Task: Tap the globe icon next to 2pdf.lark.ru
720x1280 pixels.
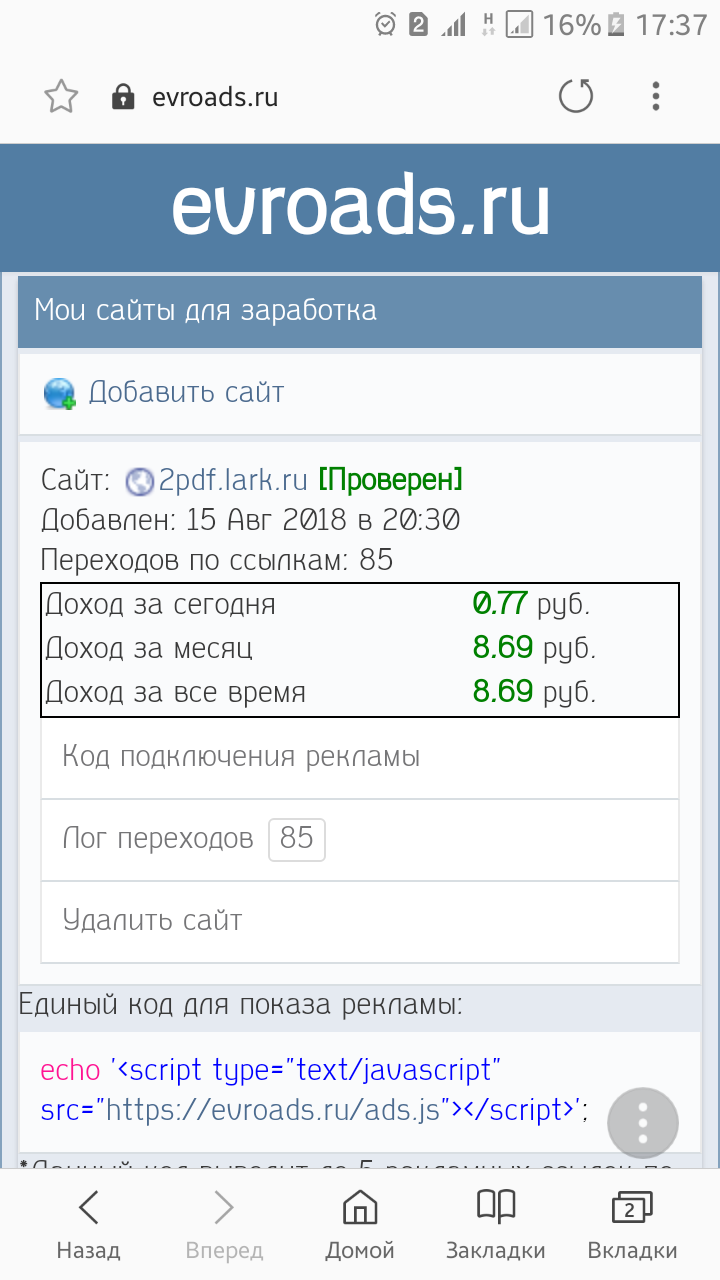Action: (x=140, y=481)
